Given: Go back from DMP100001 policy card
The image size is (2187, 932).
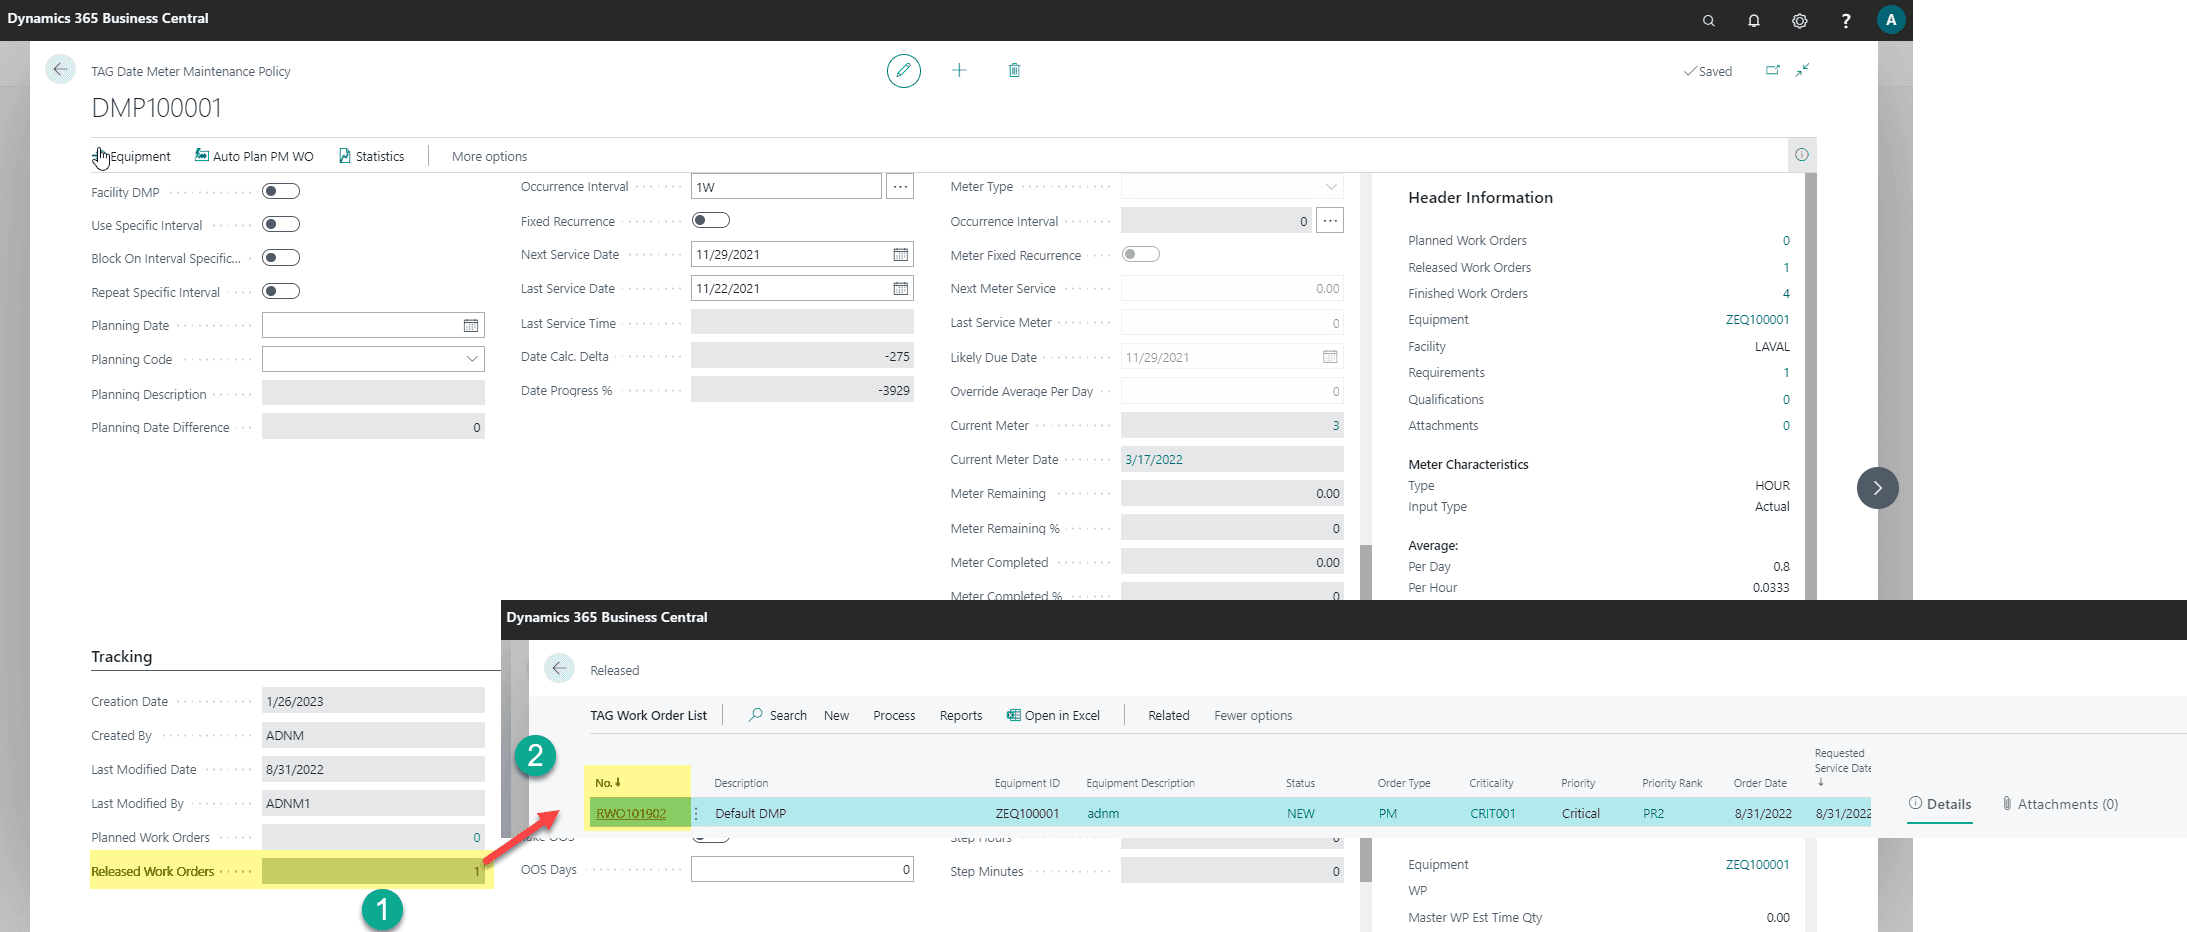Looking at the screenshot, I should coord(60,69).
